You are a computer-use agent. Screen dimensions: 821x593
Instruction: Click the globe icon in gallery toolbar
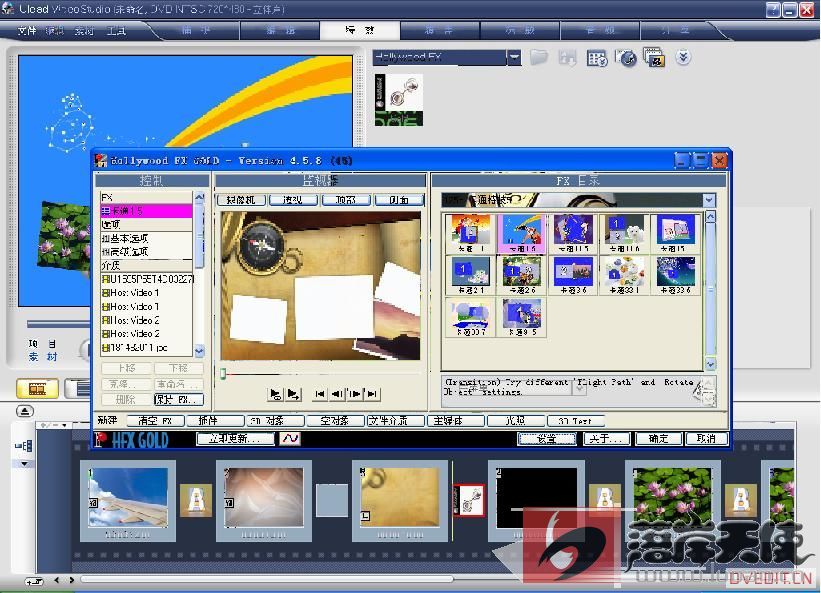pyautogui.click(x=626, y=58)
